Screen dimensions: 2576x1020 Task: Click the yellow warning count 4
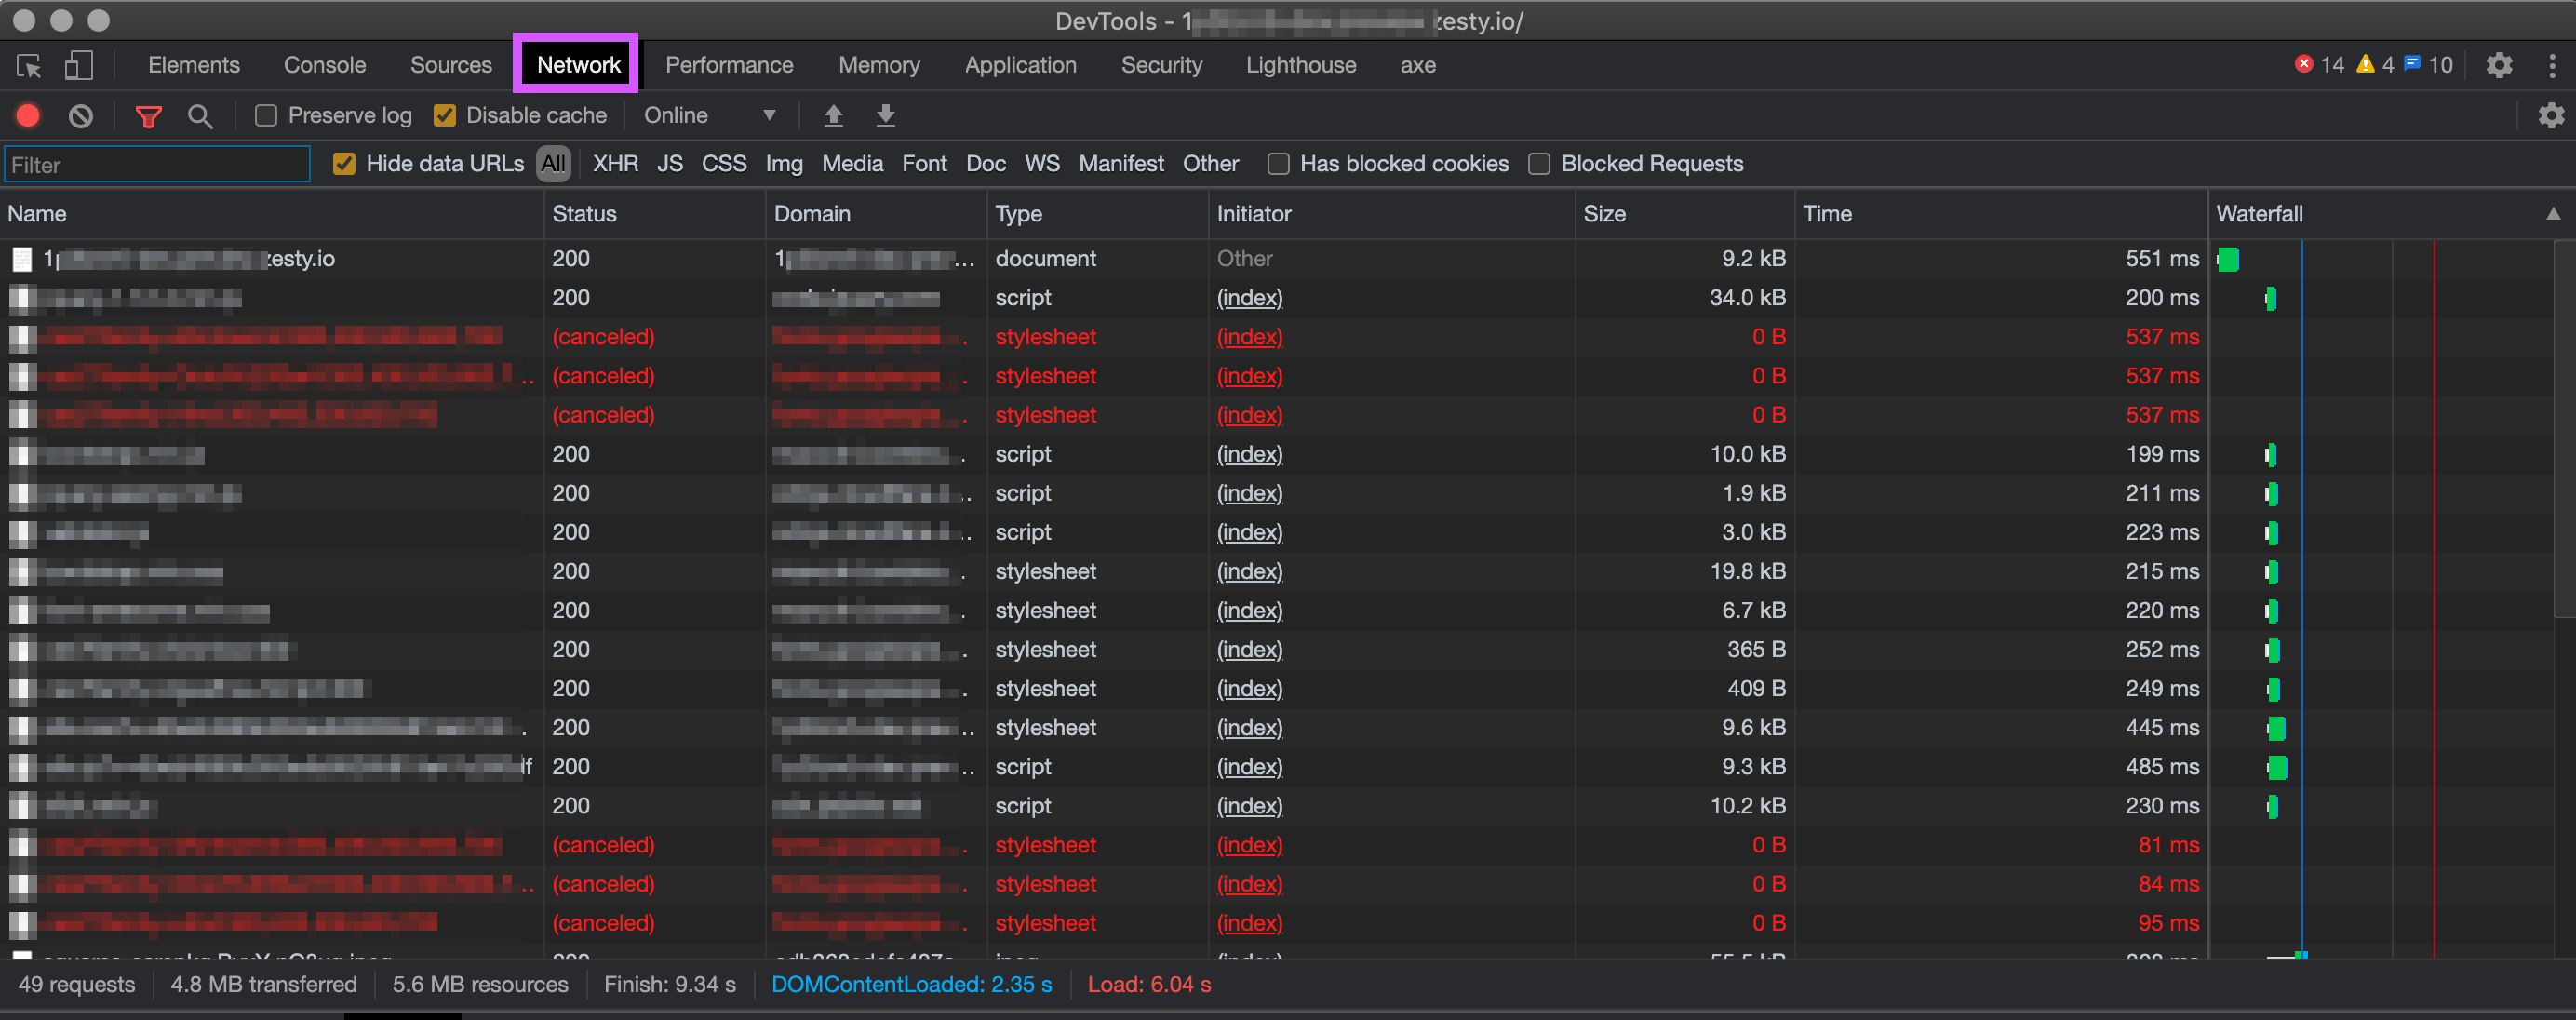click(x=2375, y=65)
